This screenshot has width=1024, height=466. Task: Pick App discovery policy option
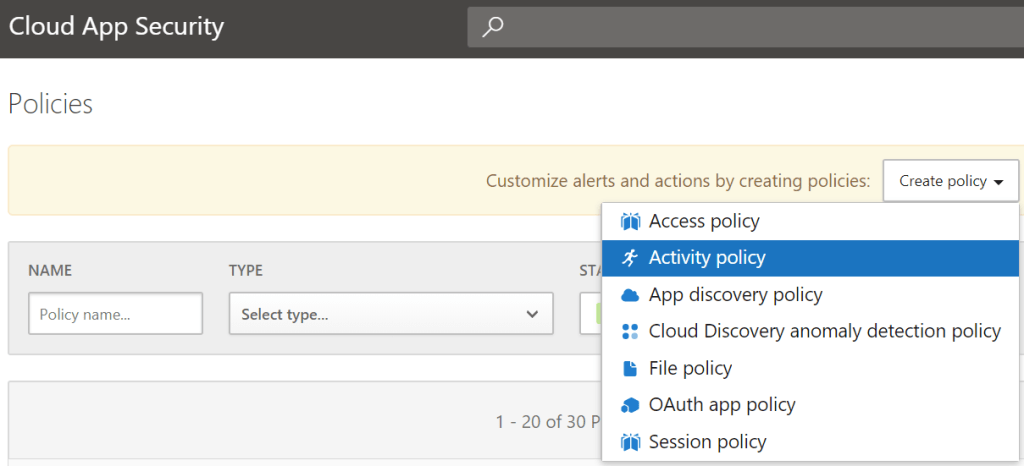(x=735, y=295)
